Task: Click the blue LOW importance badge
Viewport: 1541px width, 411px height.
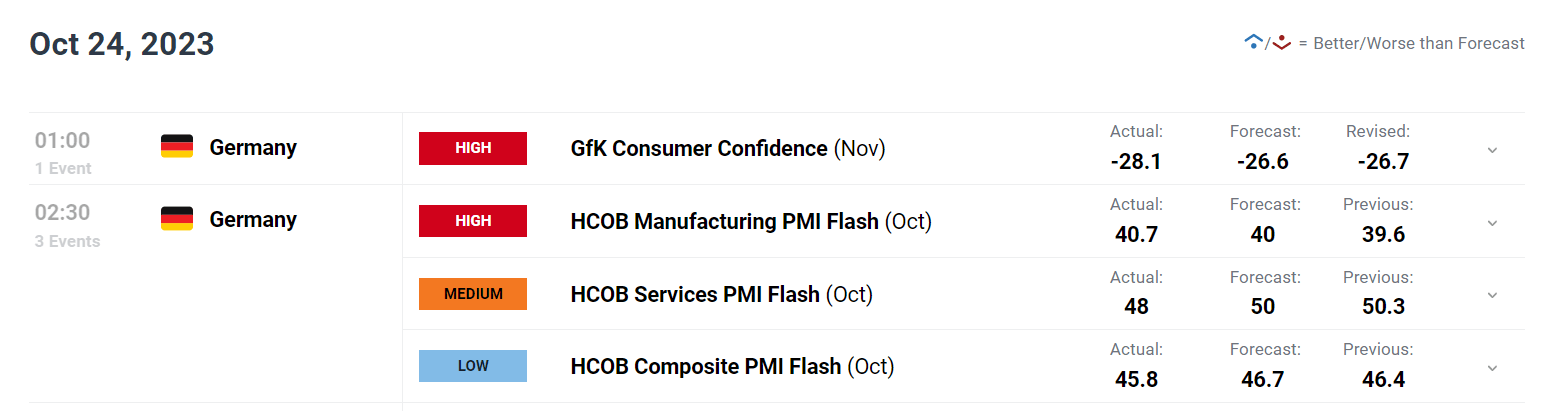Action: (x=473, y=366)
